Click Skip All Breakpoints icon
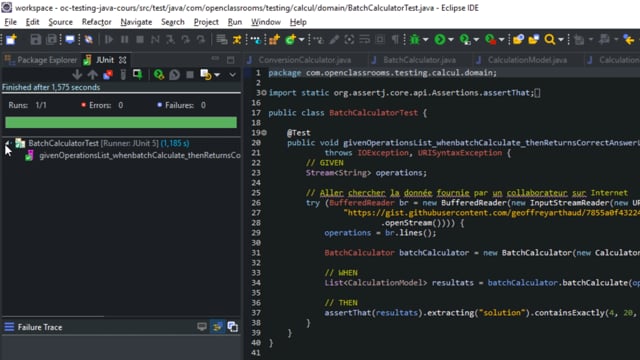 click(88, 40)
